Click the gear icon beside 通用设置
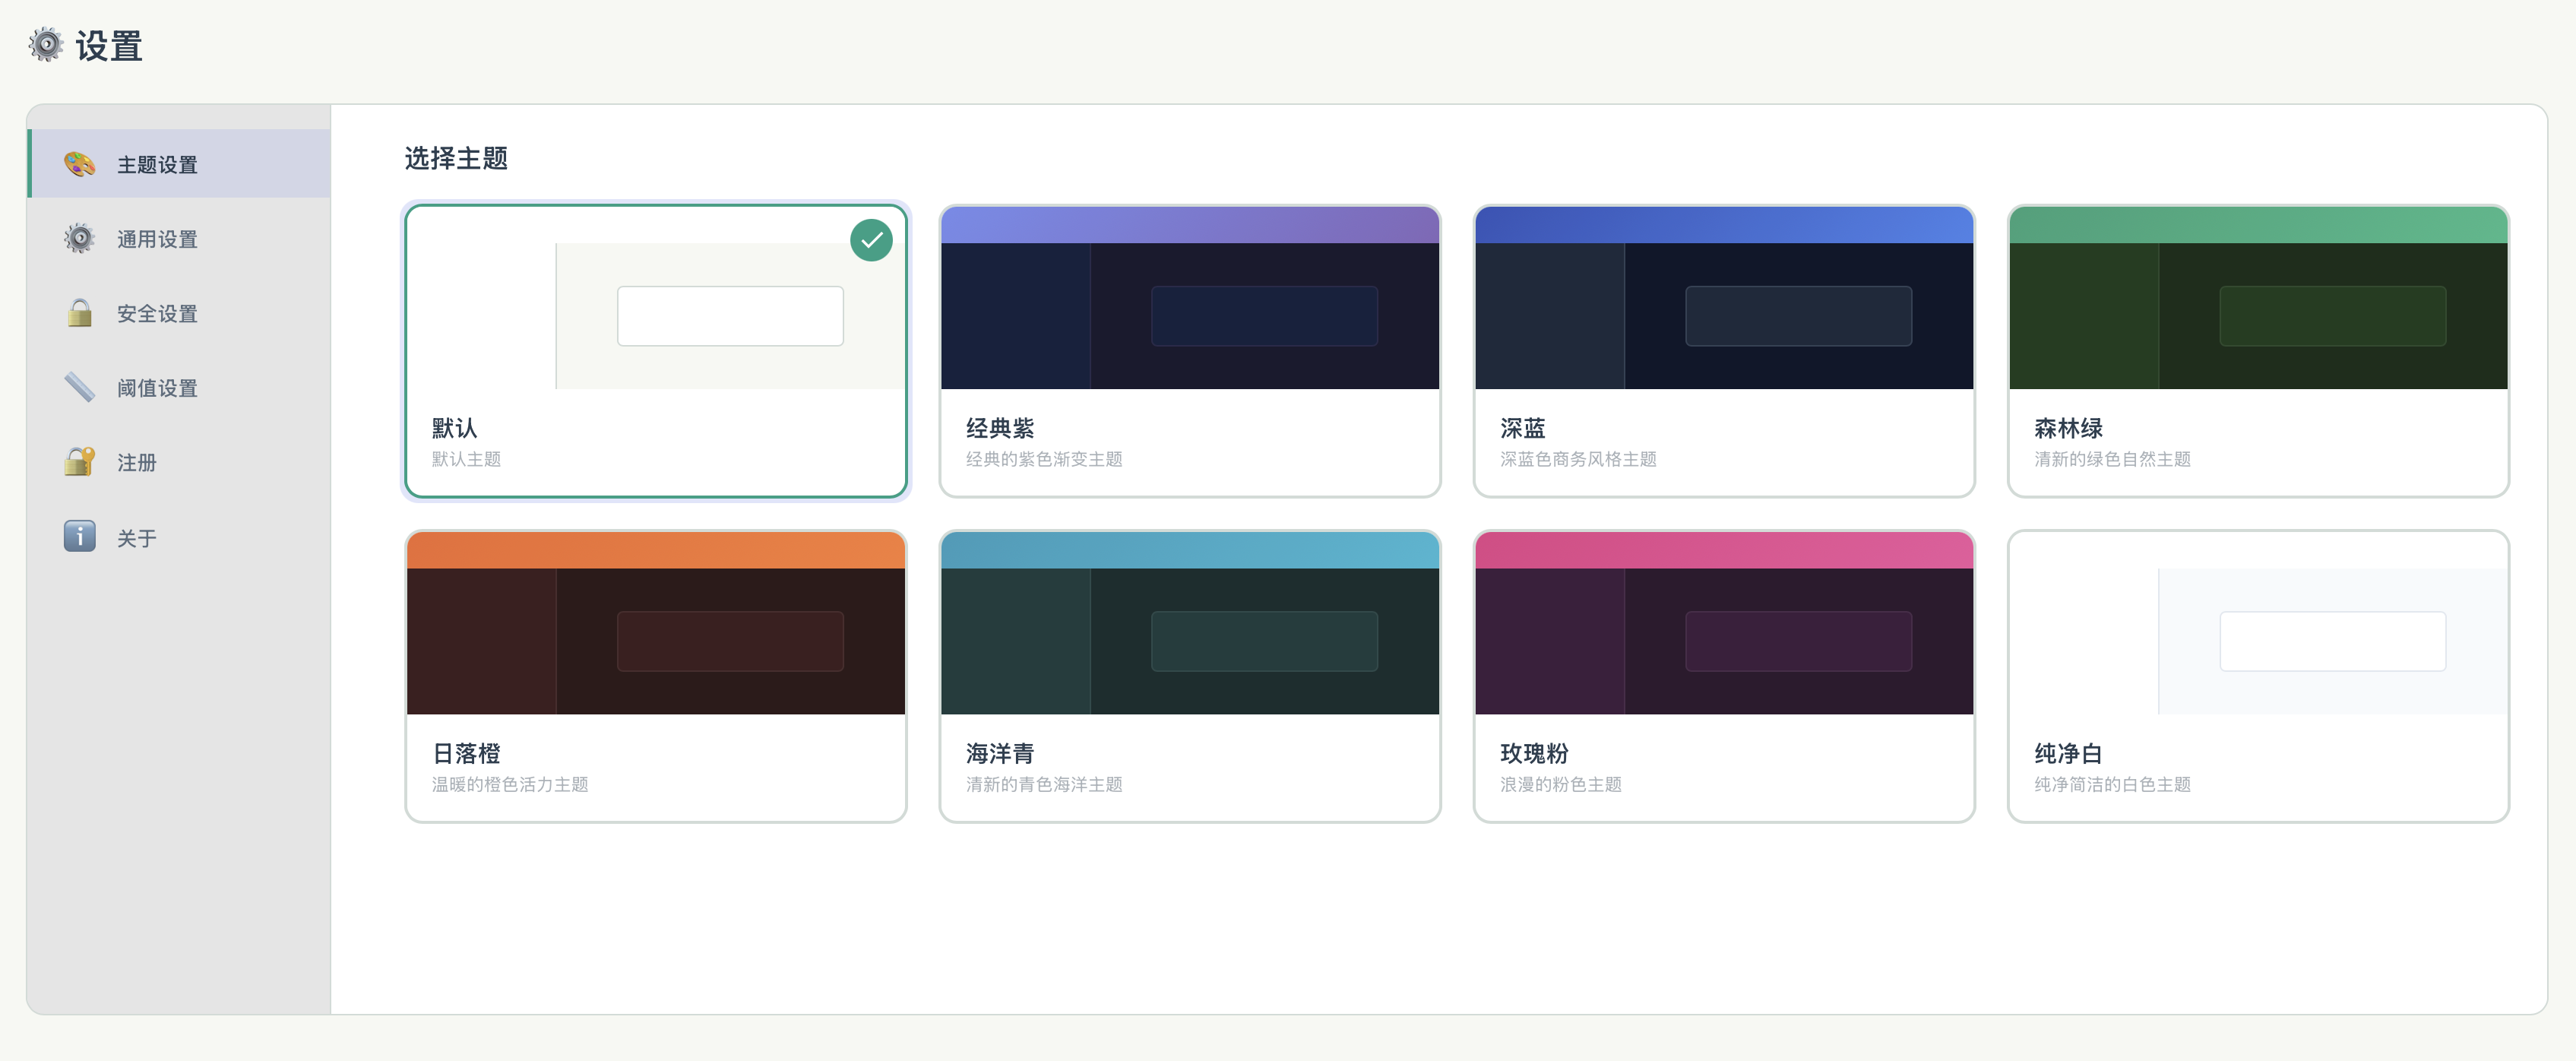The image size is (2576, 1061). pyautogui.click(x=79, y=238)
